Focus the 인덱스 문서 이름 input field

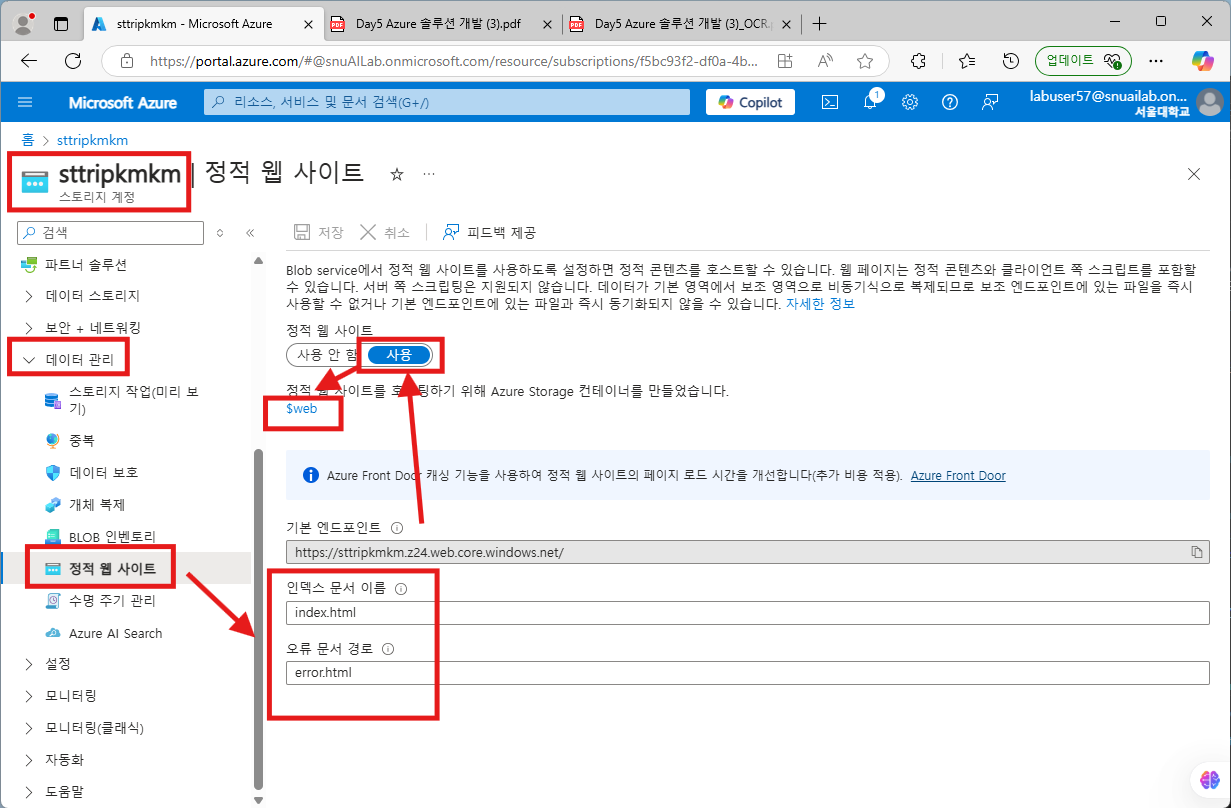[x=748, y=612]
